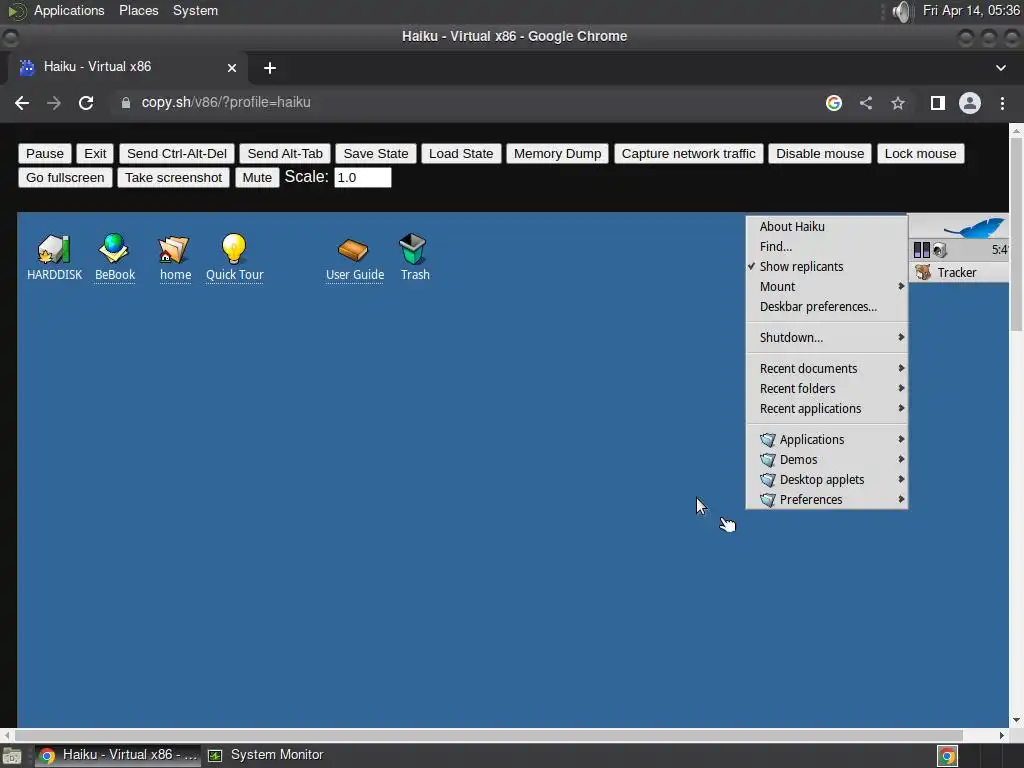Open the Quick Tour lightbulb icon
Viewport: 1024px width, 768px height.
click(234, 249)
